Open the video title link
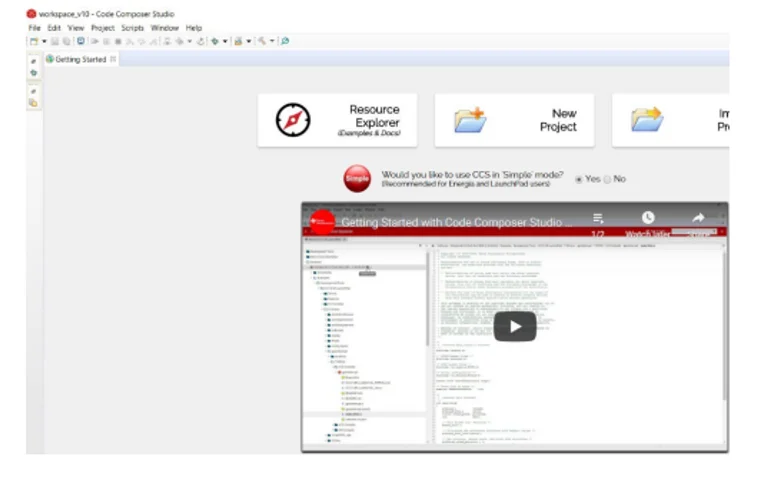This screenshot has height=480, width=765. pyautogui.click(x=457, y=222)
